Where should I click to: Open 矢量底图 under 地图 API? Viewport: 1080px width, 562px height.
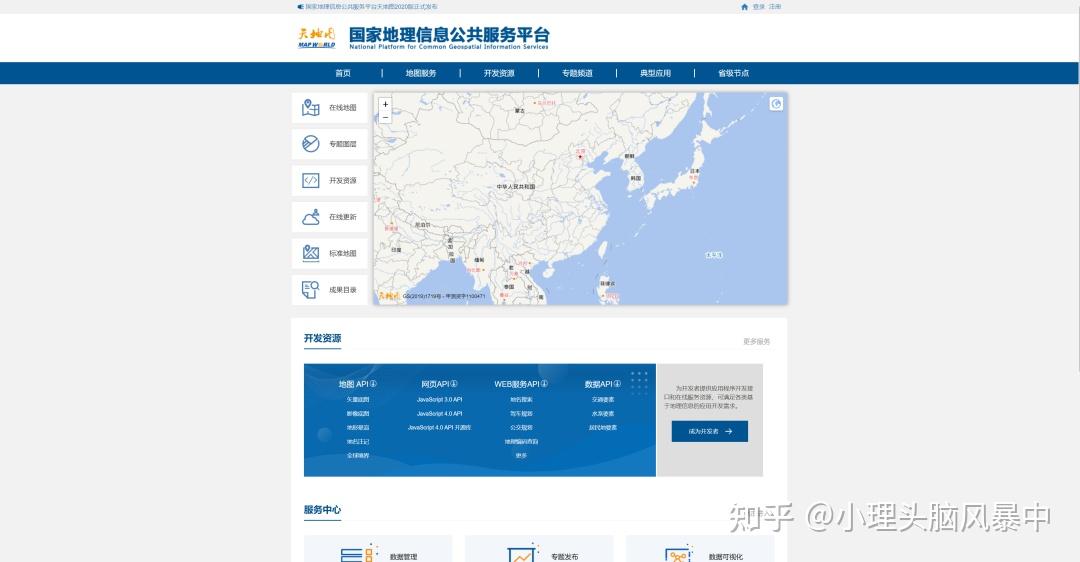358,399
